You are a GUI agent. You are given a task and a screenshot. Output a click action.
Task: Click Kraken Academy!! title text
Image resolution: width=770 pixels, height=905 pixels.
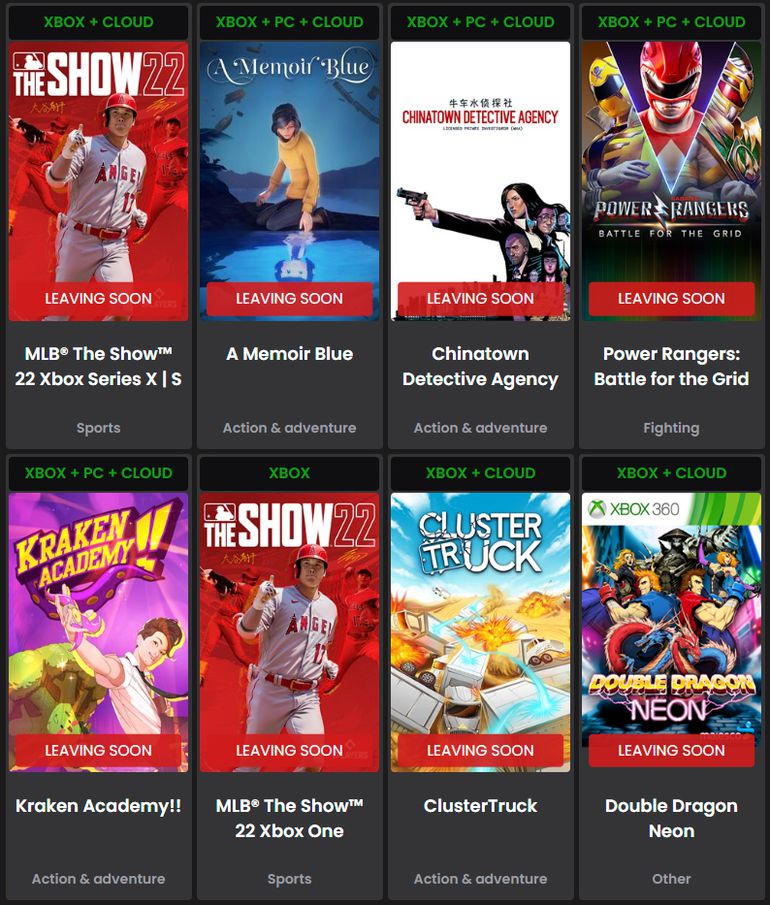coord(98,806)
